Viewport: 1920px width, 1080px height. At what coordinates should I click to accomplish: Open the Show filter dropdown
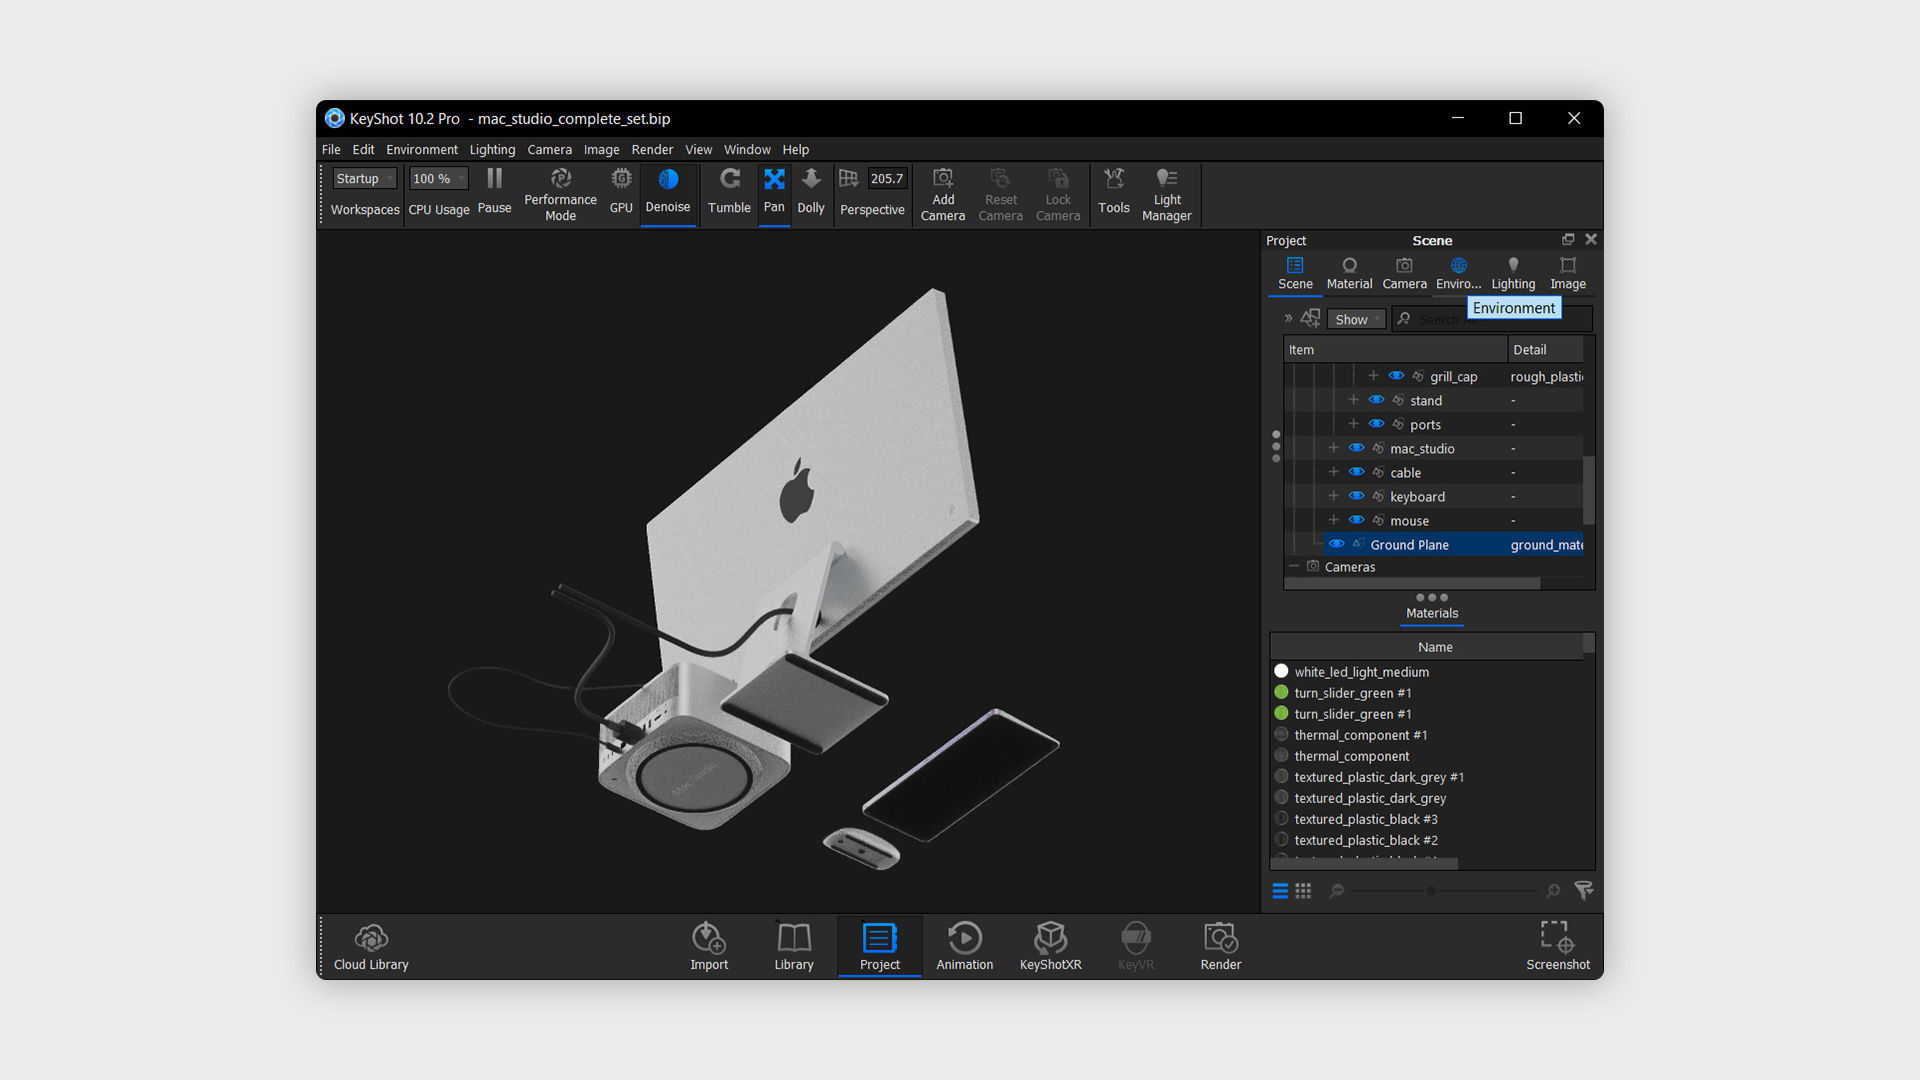pos(1357,319)
